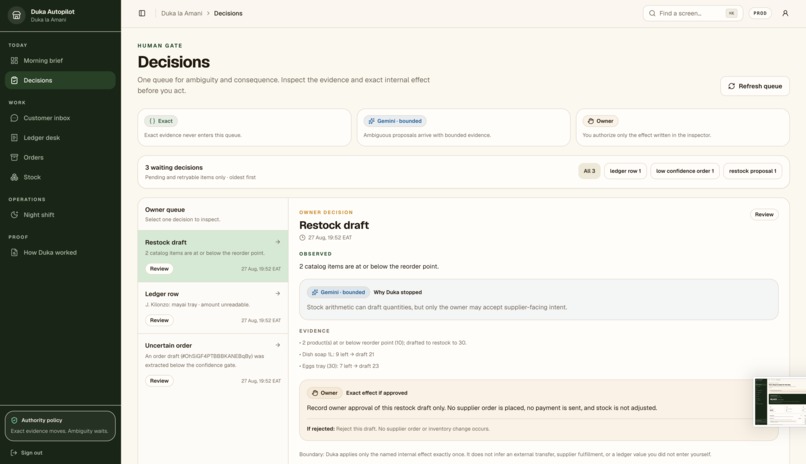The width and height of the screenshot is (806, 464).
Task: Click the PROD environment badge
Action: pos(760,13)
